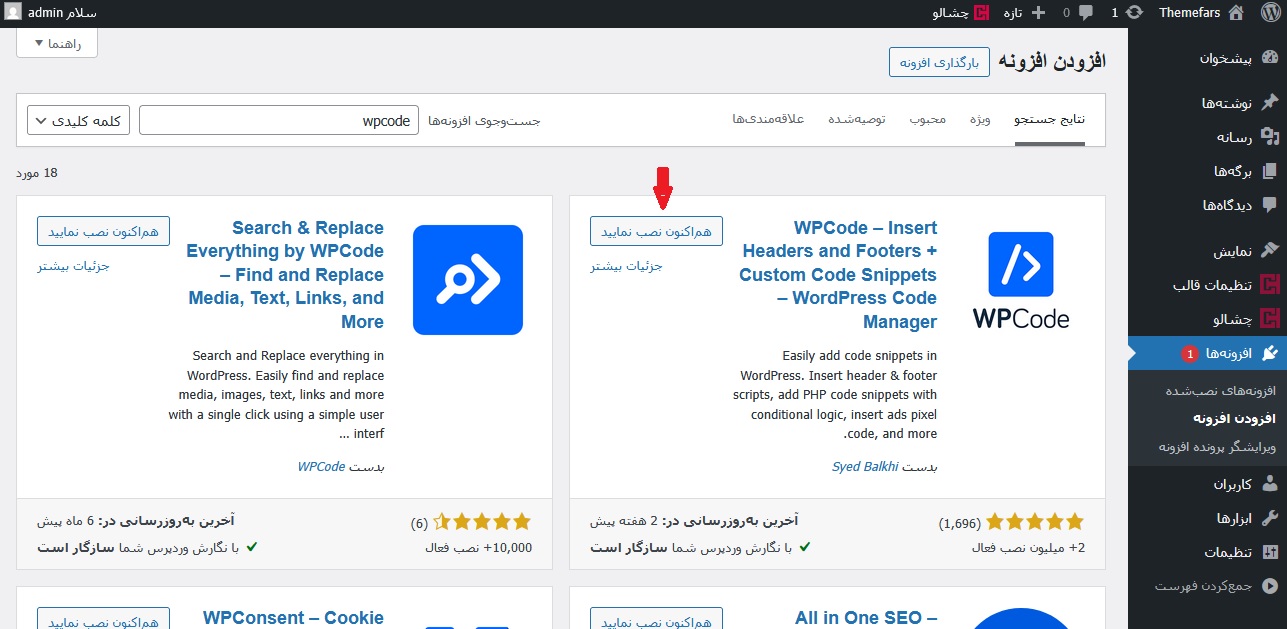1287x629 pixels.
Task: Expand the راهنما help dropdown
Action: pyautogui.click(x=57, y=44)
